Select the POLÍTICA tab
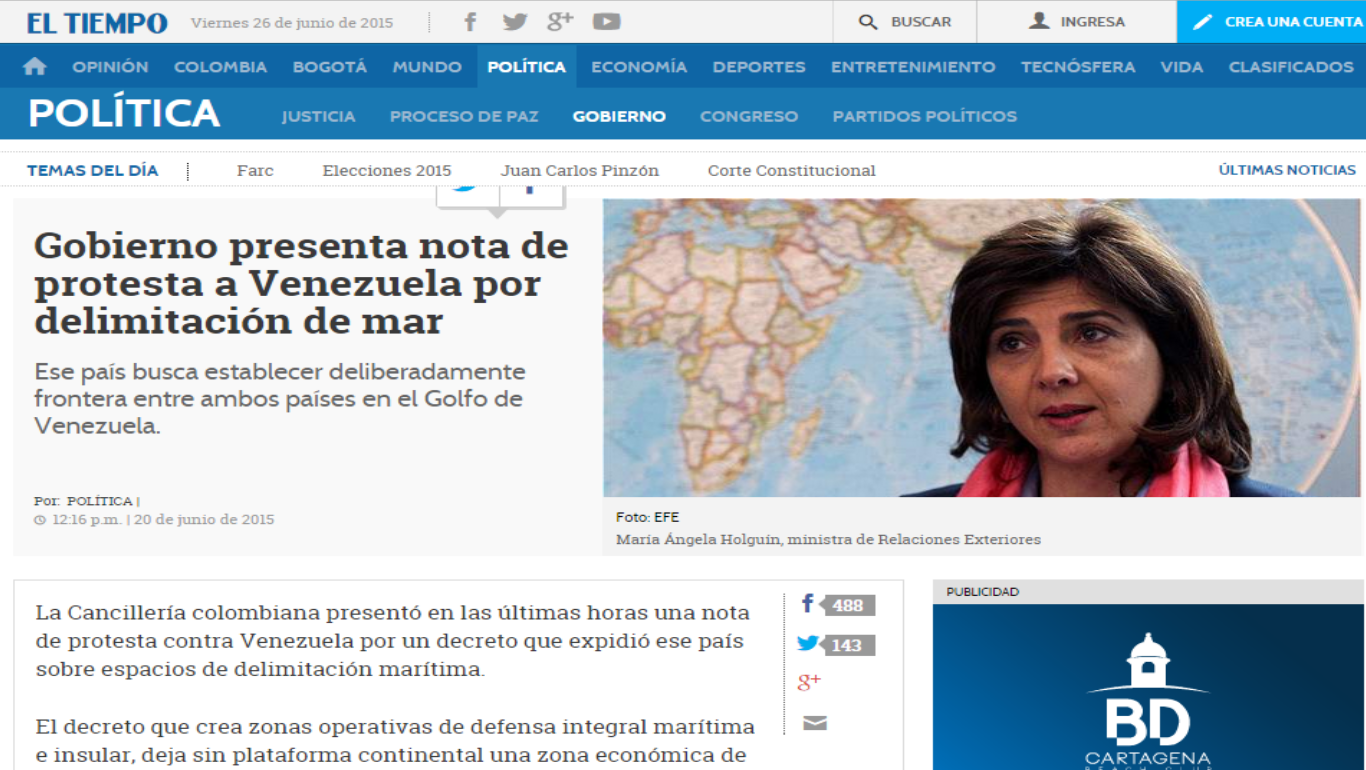The image size is (1366, 770). (526, 67)
